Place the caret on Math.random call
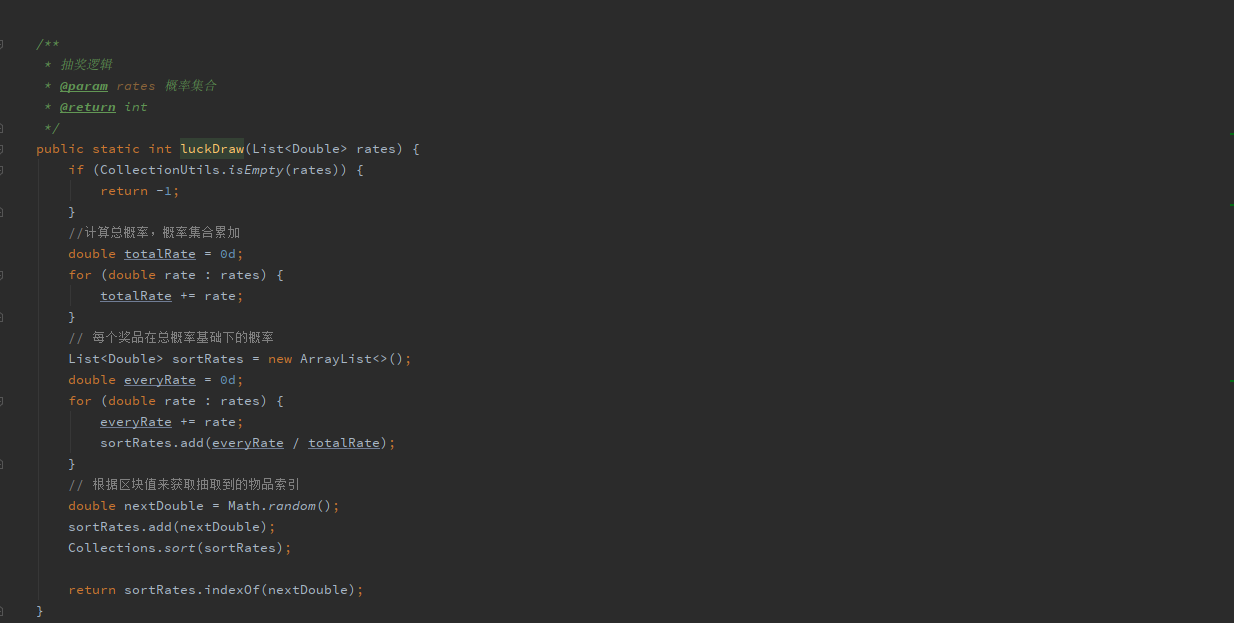 click(x=283, y=506)
